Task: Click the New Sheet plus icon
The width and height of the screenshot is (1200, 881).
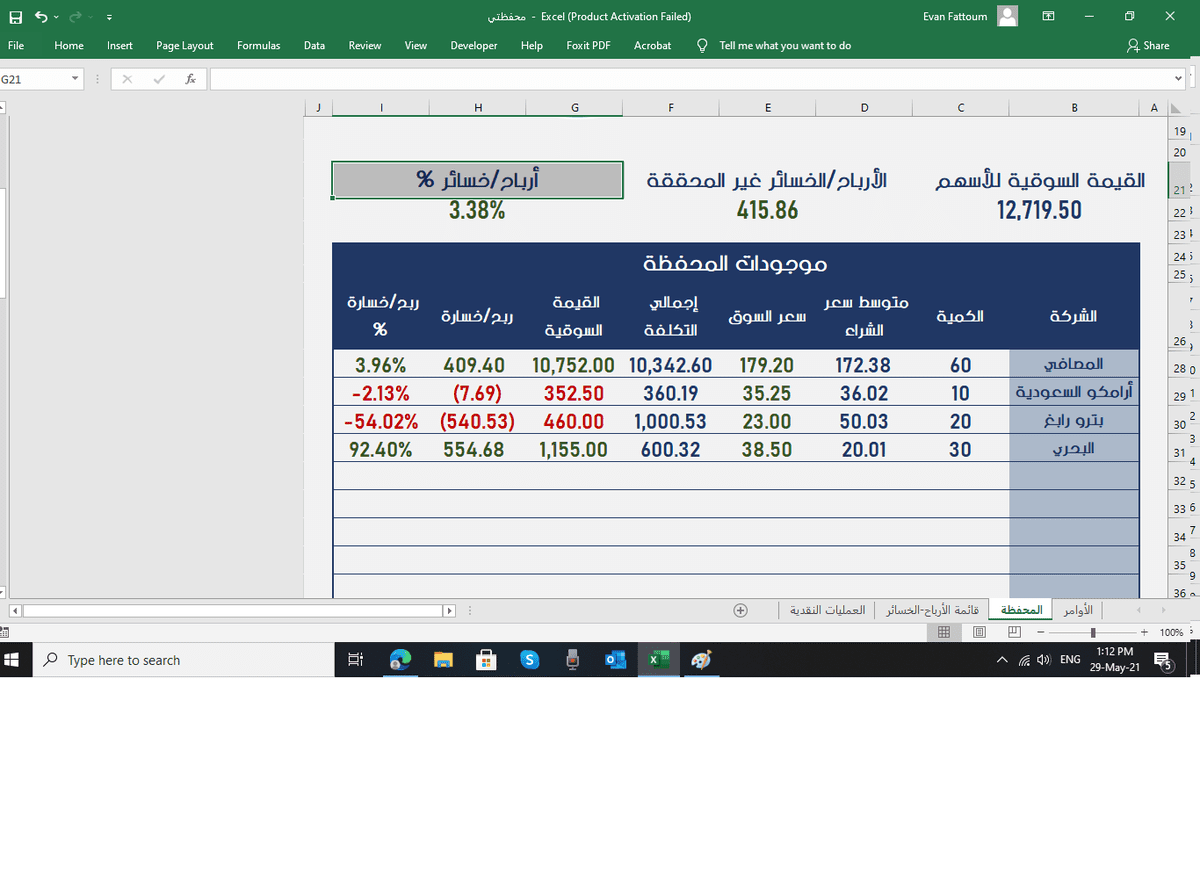Action: [x=741, y=609]
